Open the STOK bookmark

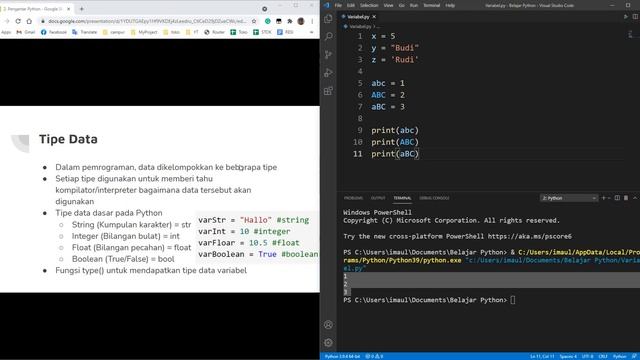[x=262, y=32]
